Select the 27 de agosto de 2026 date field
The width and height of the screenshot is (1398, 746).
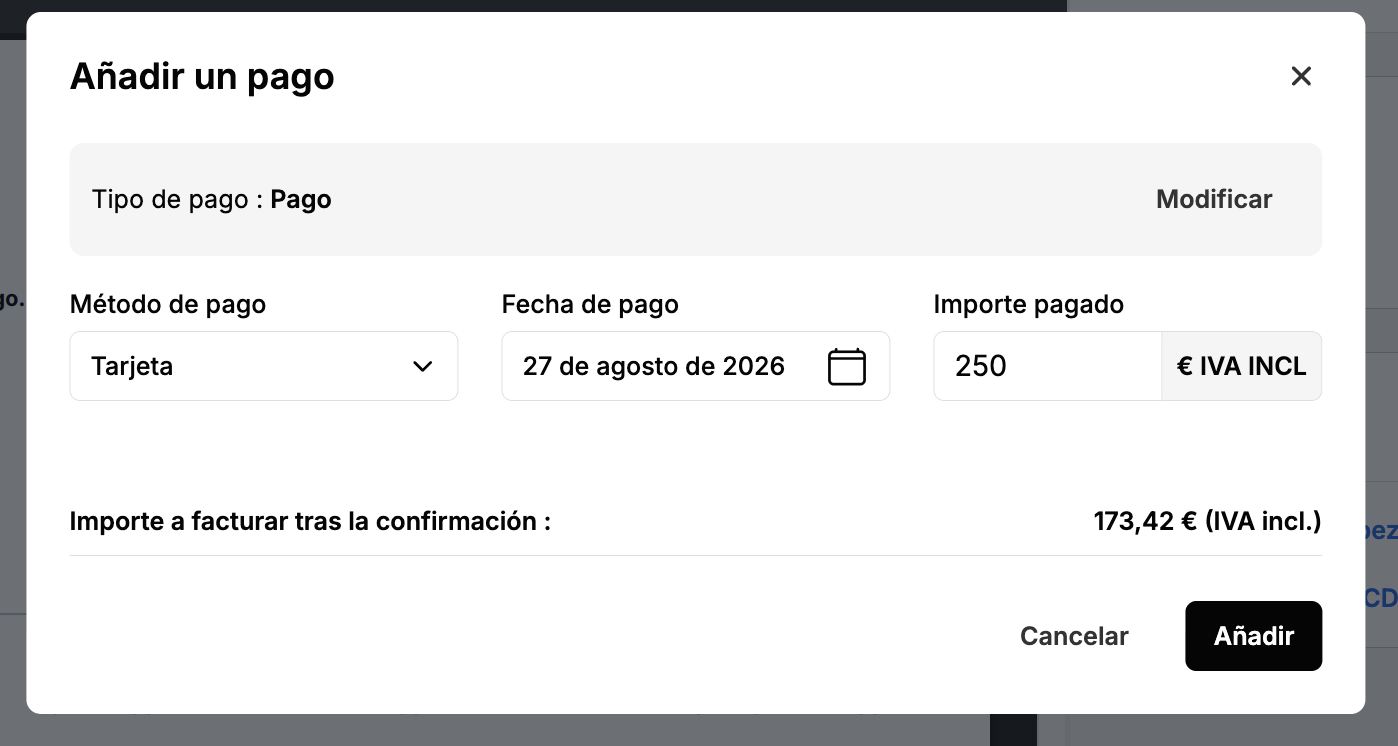click(696, 366)
